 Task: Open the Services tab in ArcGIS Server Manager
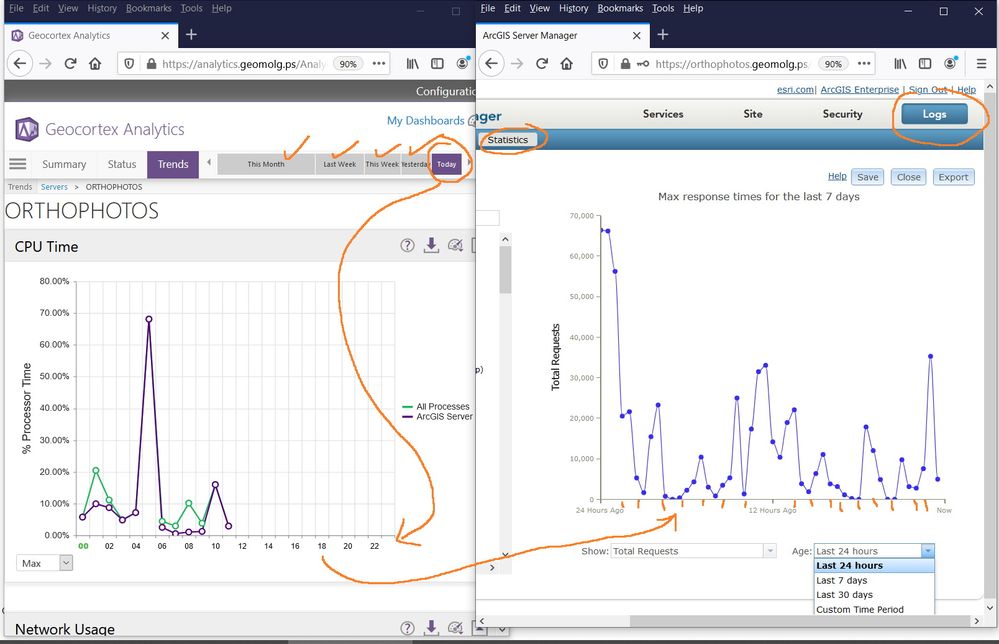click(663, 114)
